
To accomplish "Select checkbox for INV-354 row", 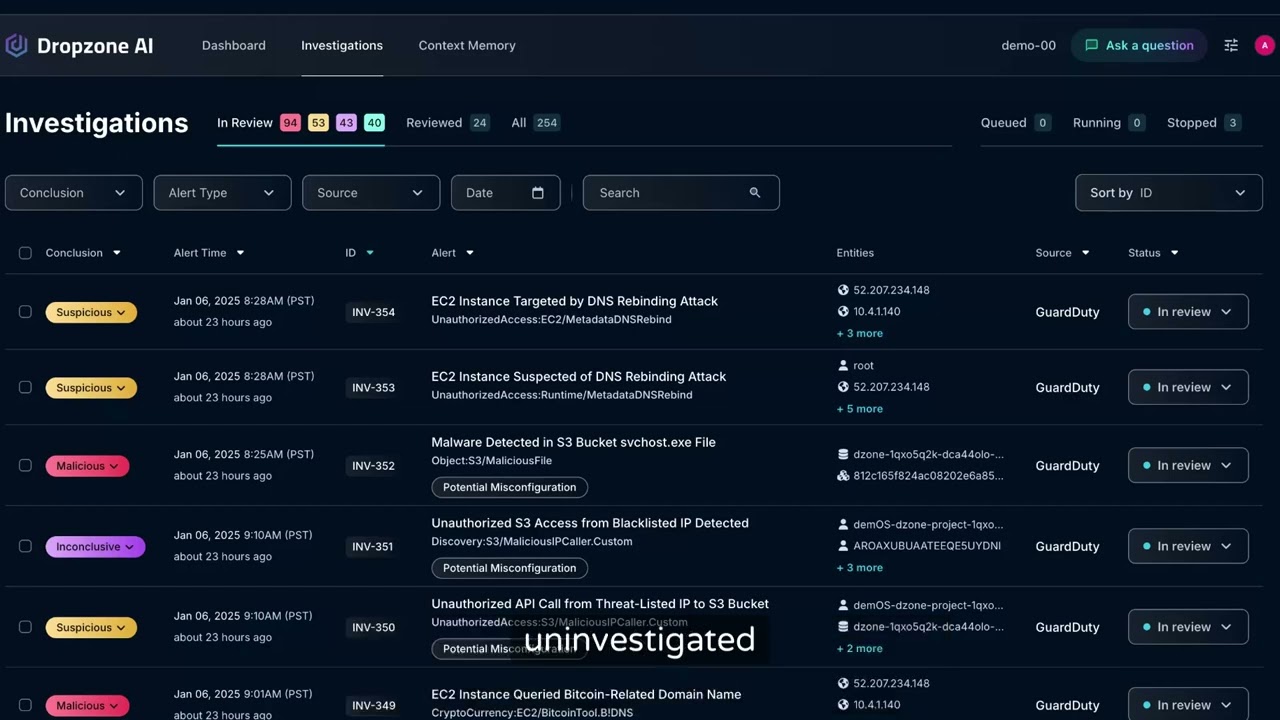I will click(x=25, y=312).
